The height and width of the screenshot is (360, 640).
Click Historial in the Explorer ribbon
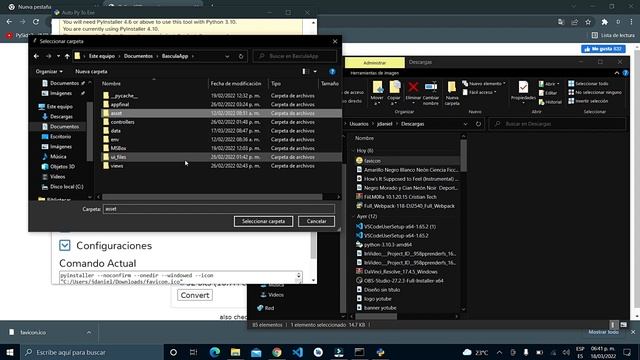550,102
